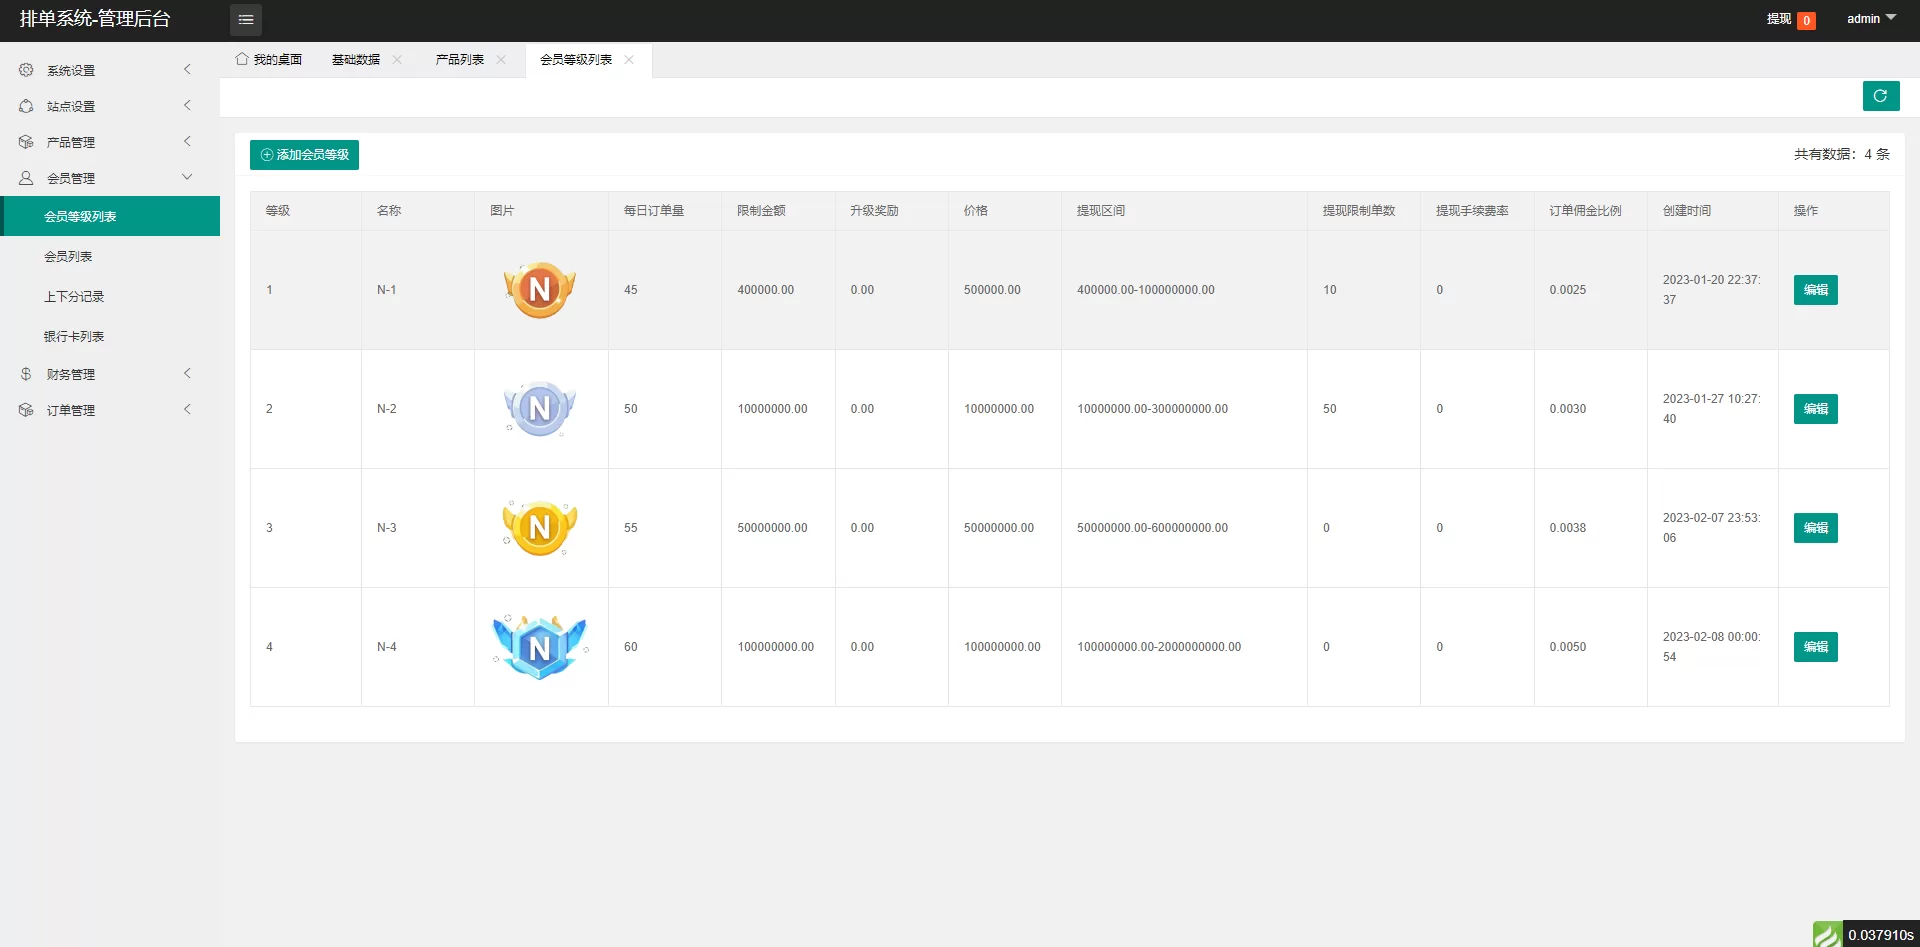Click 编辑 button for level N-2
This screenshot has height=947, width=1920.
pyautogui.click(x=1815, y=409)
